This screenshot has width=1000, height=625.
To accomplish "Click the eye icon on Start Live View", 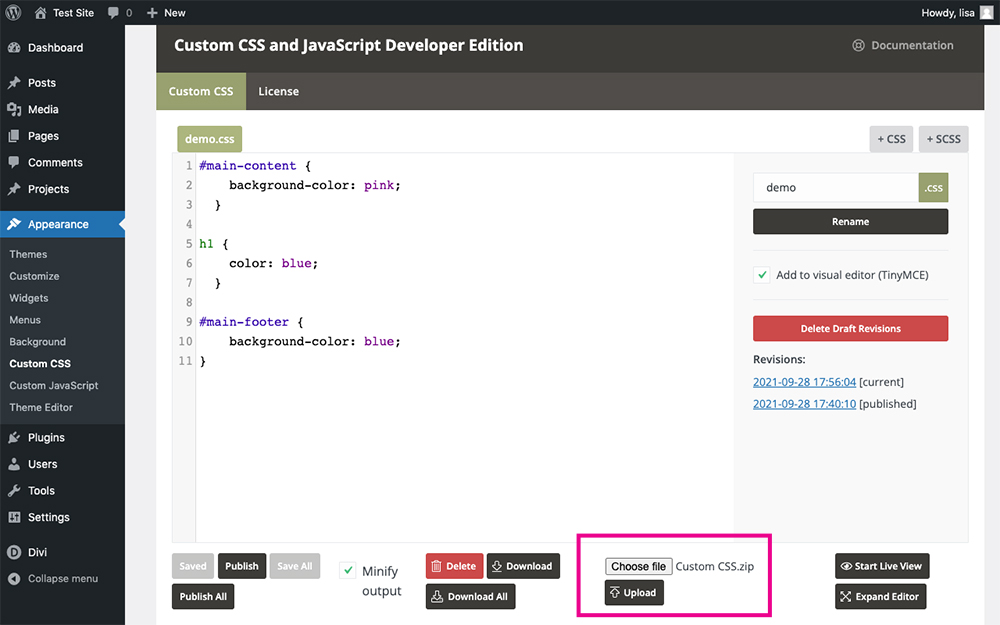I will (846, 566).
